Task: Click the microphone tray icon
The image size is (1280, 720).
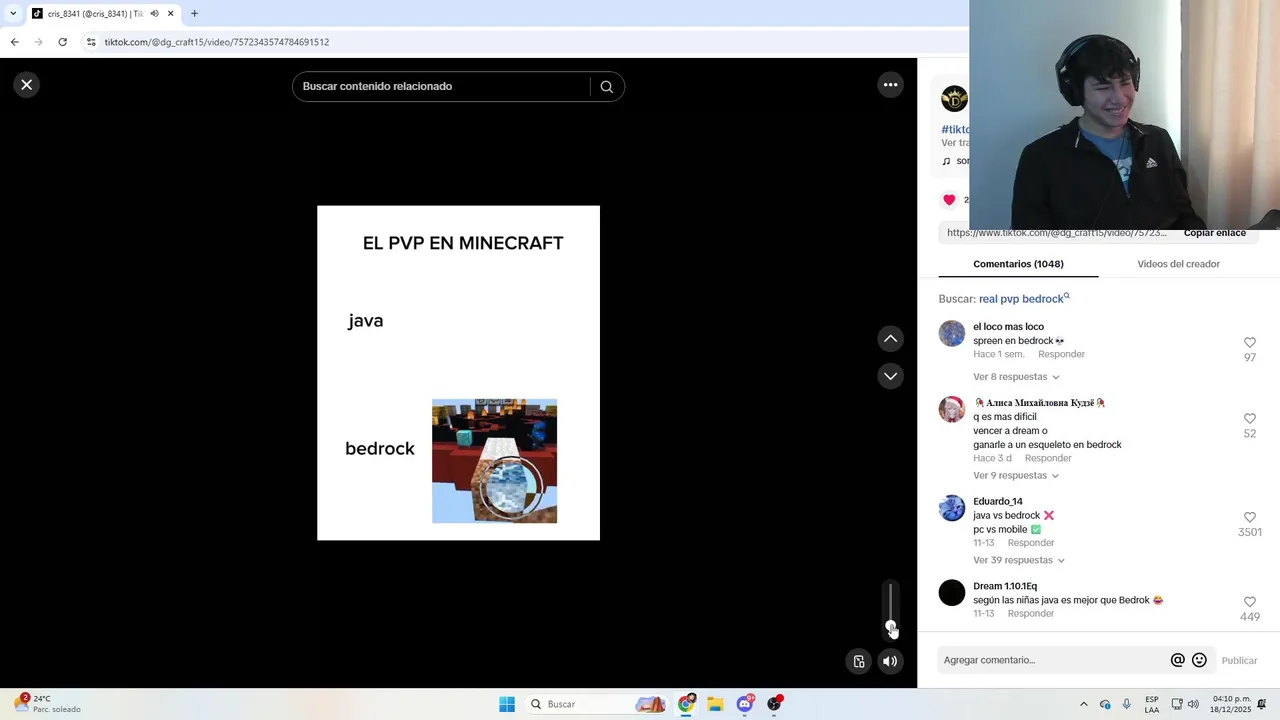Action: coord(1126,704)
